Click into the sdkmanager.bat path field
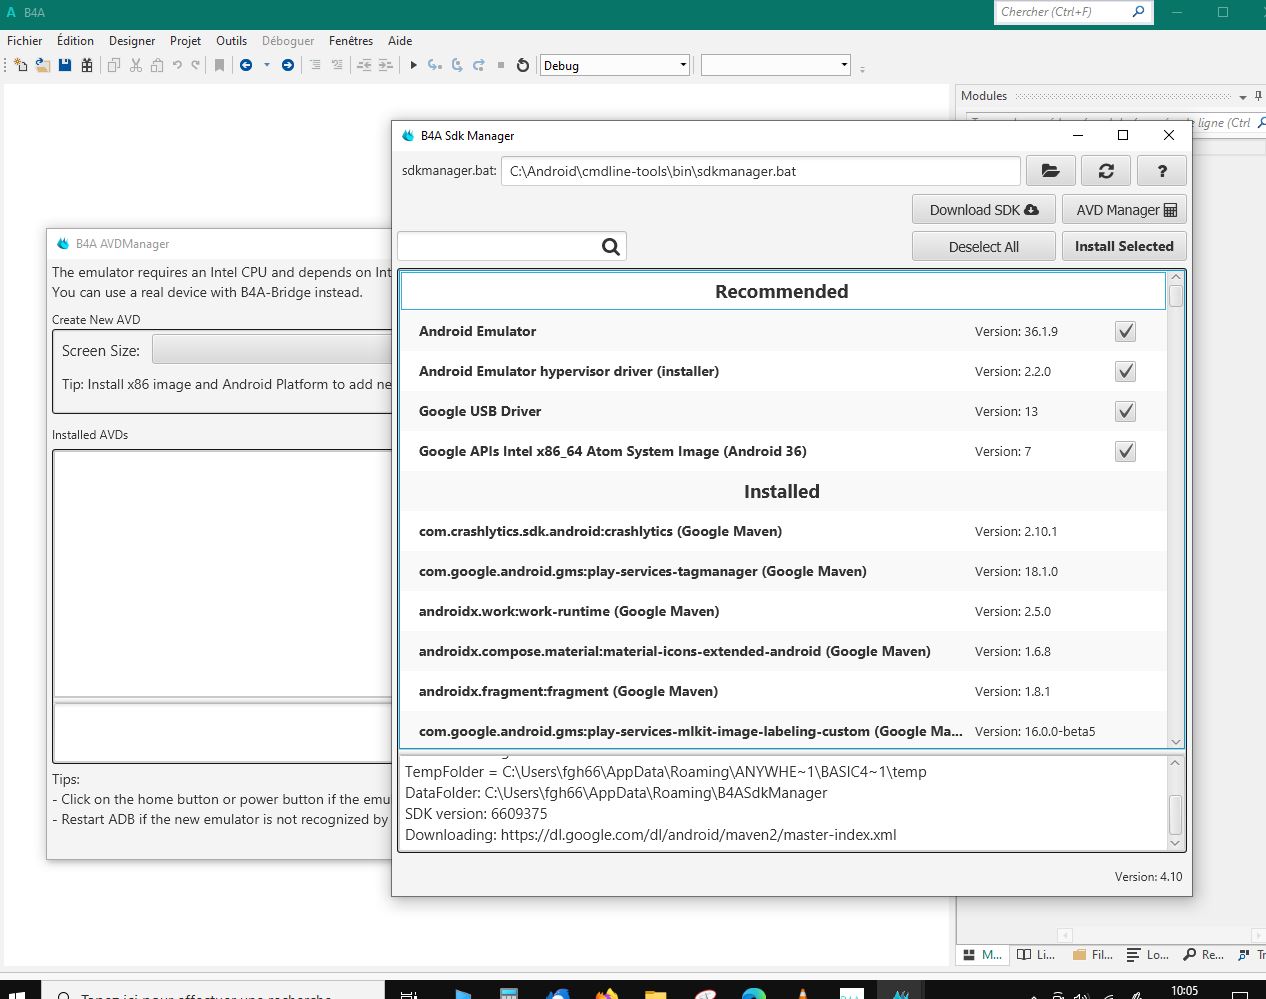The width and height of the screenshot is (1266, 999). (760, 171)
